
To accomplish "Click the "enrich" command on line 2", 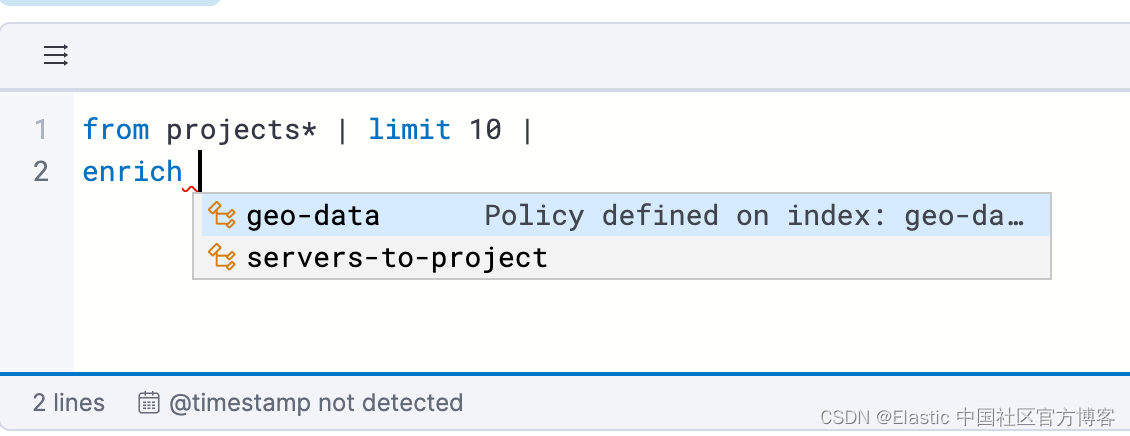I will [132, 171].
